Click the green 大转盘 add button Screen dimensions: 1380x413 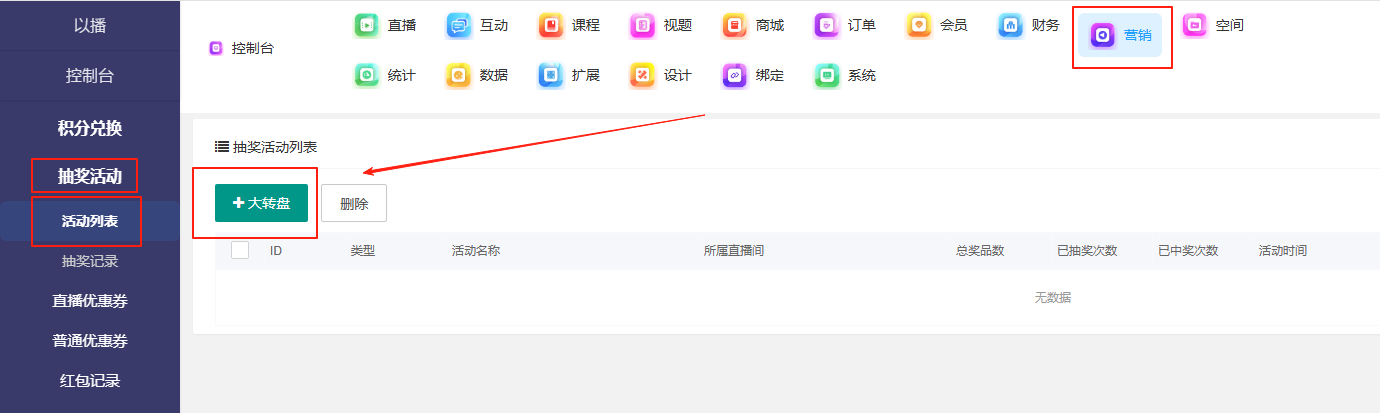coord(261,203)
